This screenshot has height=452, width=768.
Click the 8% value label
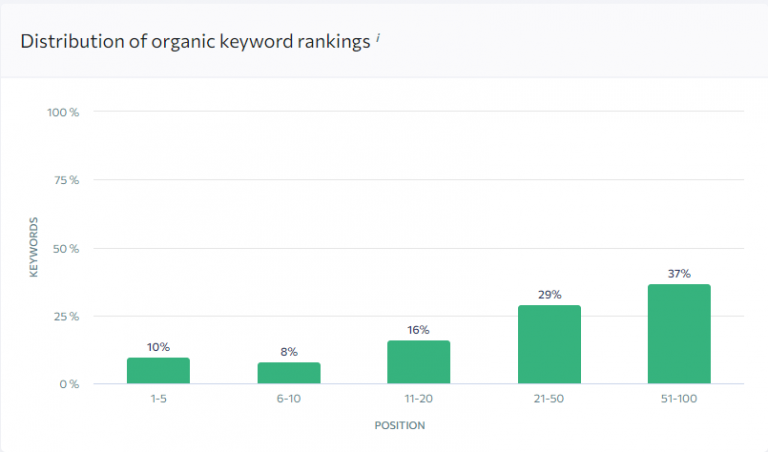click(289, 352)
